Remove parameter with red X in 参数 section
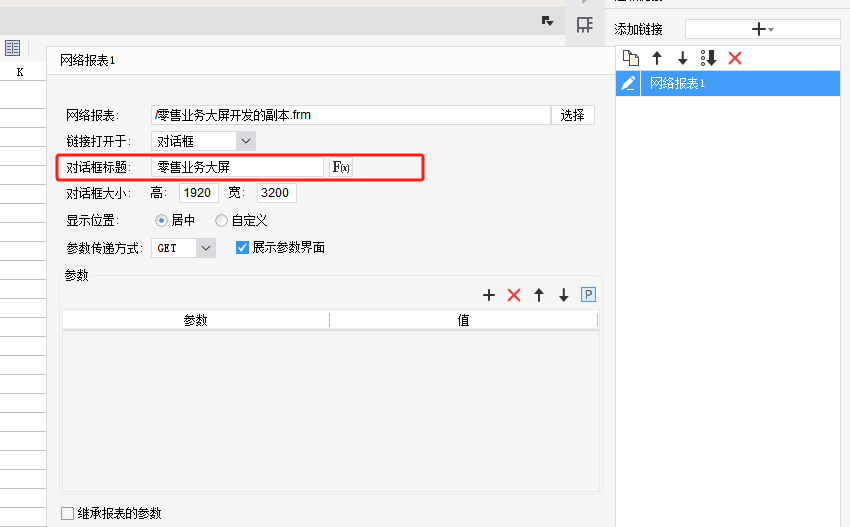 pyautogui.click(x=514, y=295)
